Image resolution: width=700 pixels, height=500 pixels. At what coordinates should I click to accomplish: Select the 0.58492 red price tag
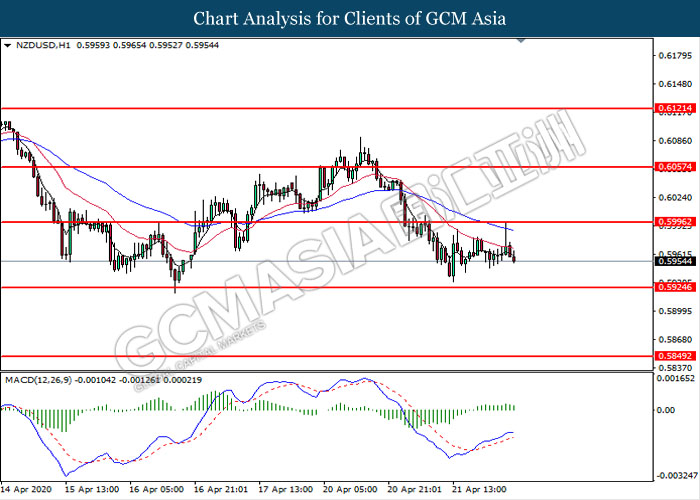pyautogui.click(x=670, y=356)
